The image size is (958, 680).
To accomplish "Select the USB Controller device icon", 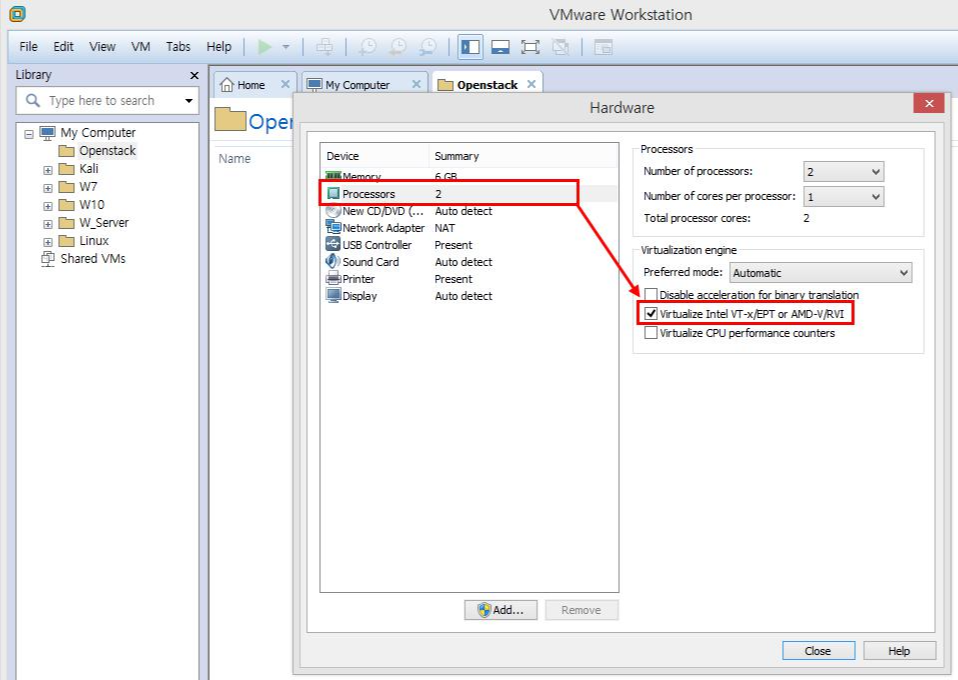I will pyautogui.click(x=333, y=244).
